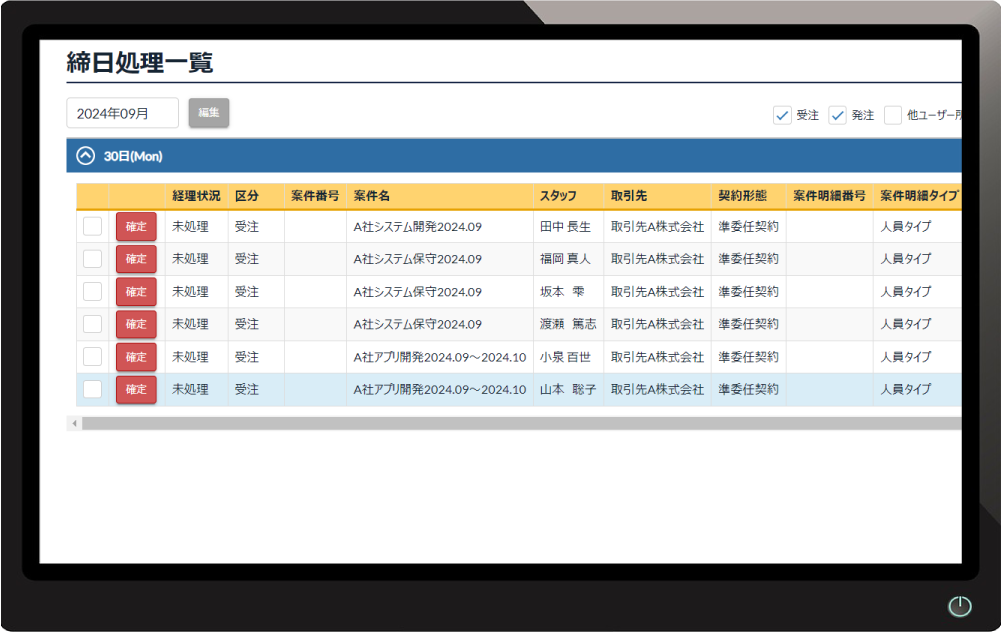Tick the row checkbox for 山本 聡子
Viewport: 1001px width, 632px height.
click(92, 390)
